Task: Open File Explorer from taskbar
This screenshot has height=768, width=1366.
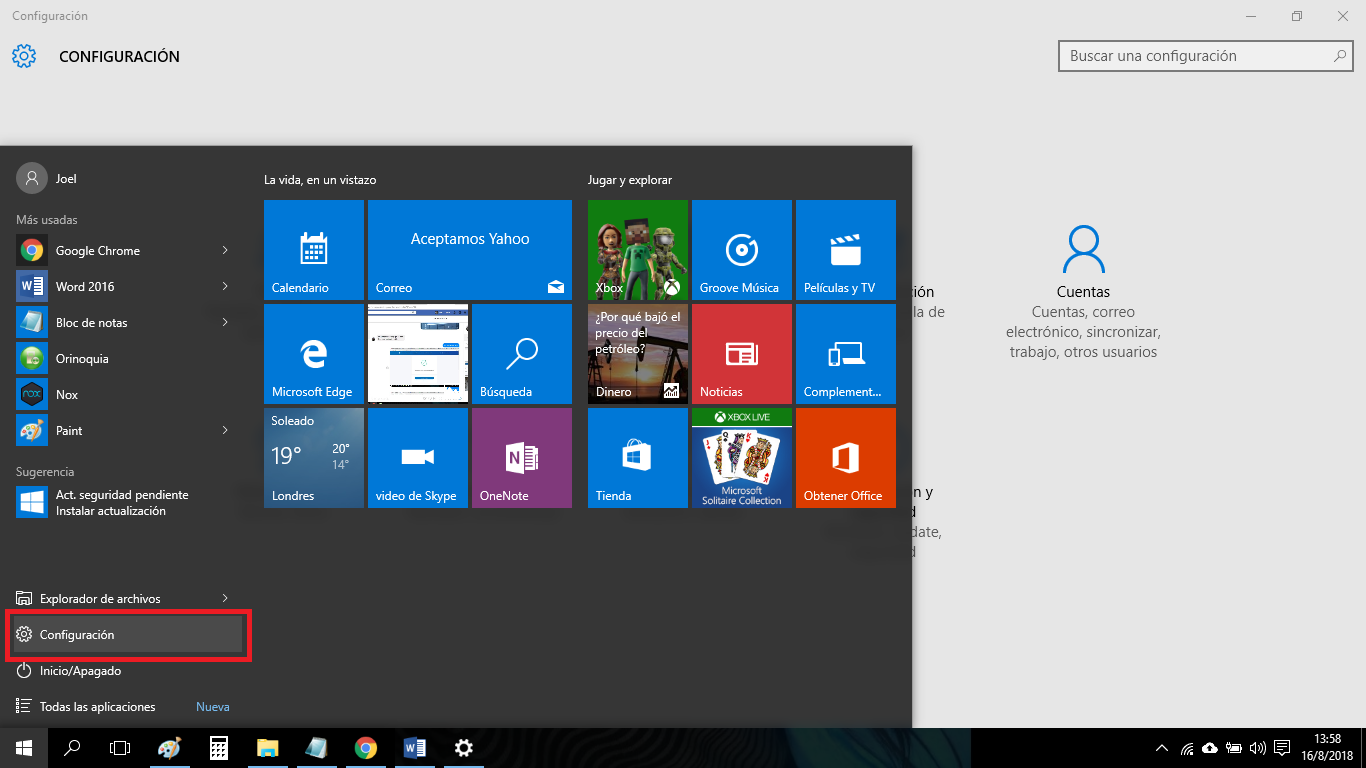Action: tap(267, 748)
